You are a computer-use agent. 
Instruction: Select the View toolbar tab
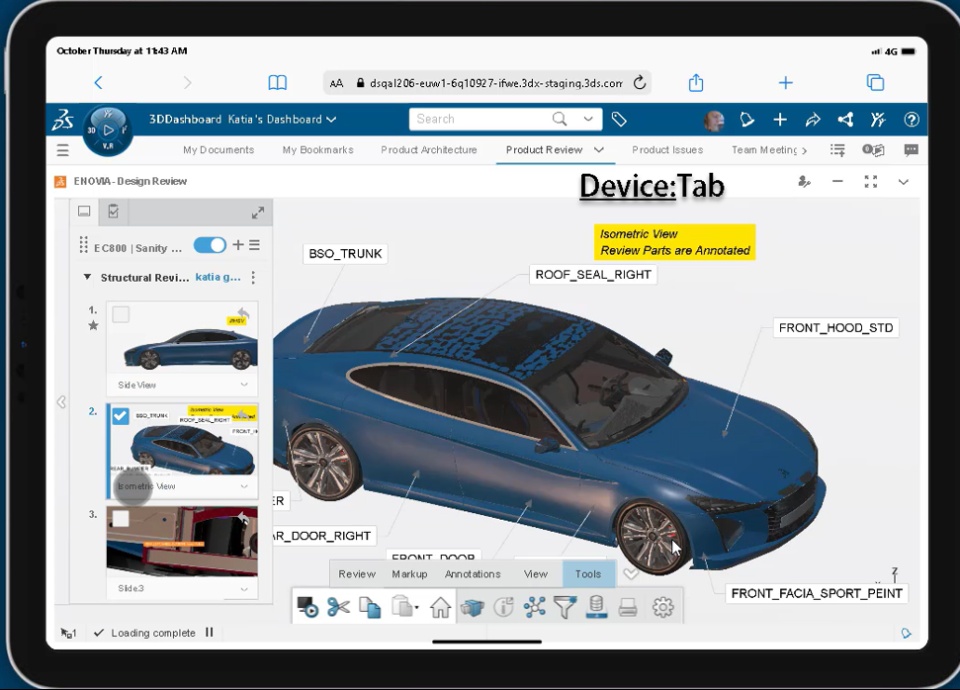pos(536,574)
